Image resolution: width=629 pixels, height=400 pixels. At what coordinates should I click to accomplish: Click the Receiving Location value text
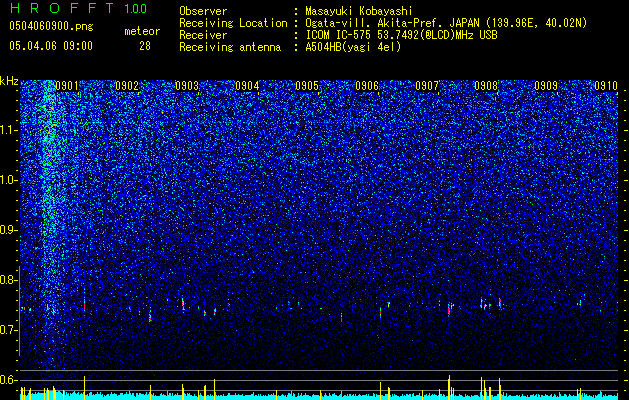pyautogui.click(x=446, y=23)
